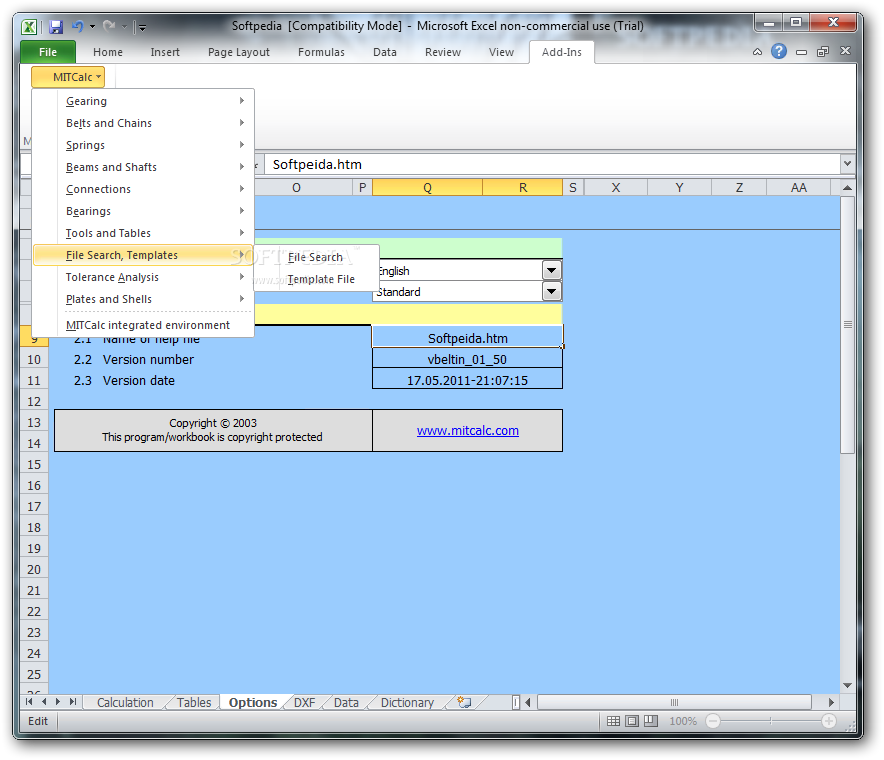Click zoom out minus button
The height and width of the screenshot is (760, 884).
click(713, 721)
